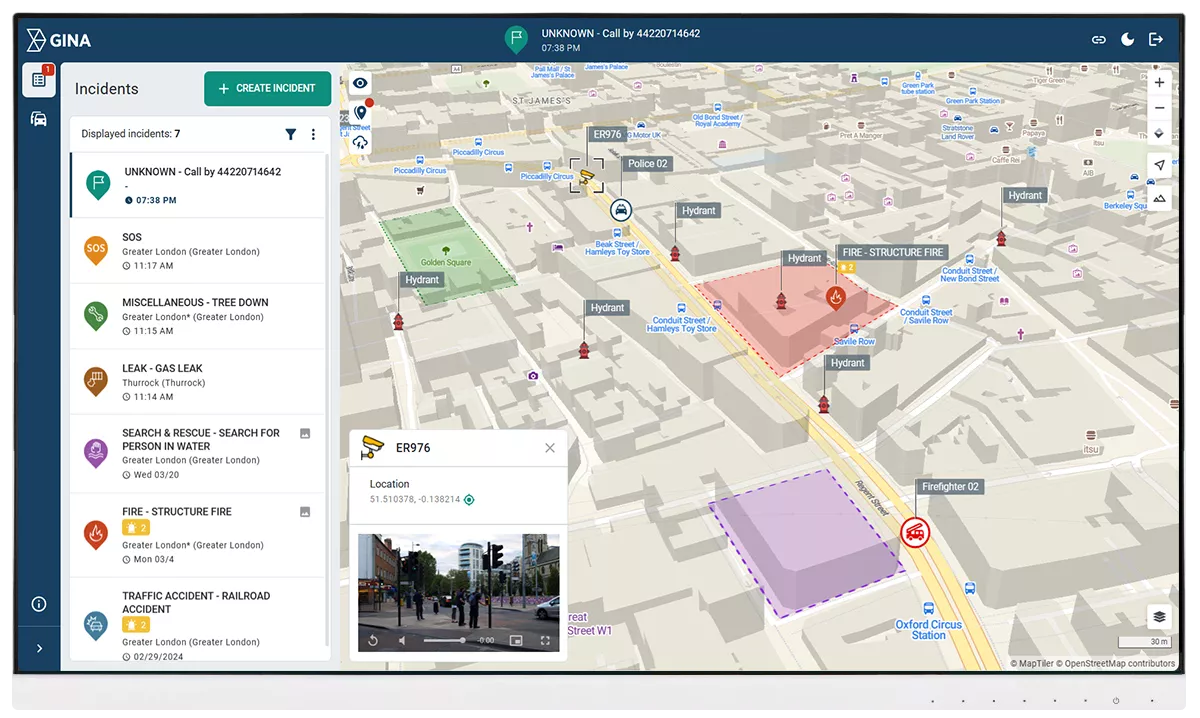Click the copy link icon in header
This screenshot has height=718, width=1200.
1098,39
